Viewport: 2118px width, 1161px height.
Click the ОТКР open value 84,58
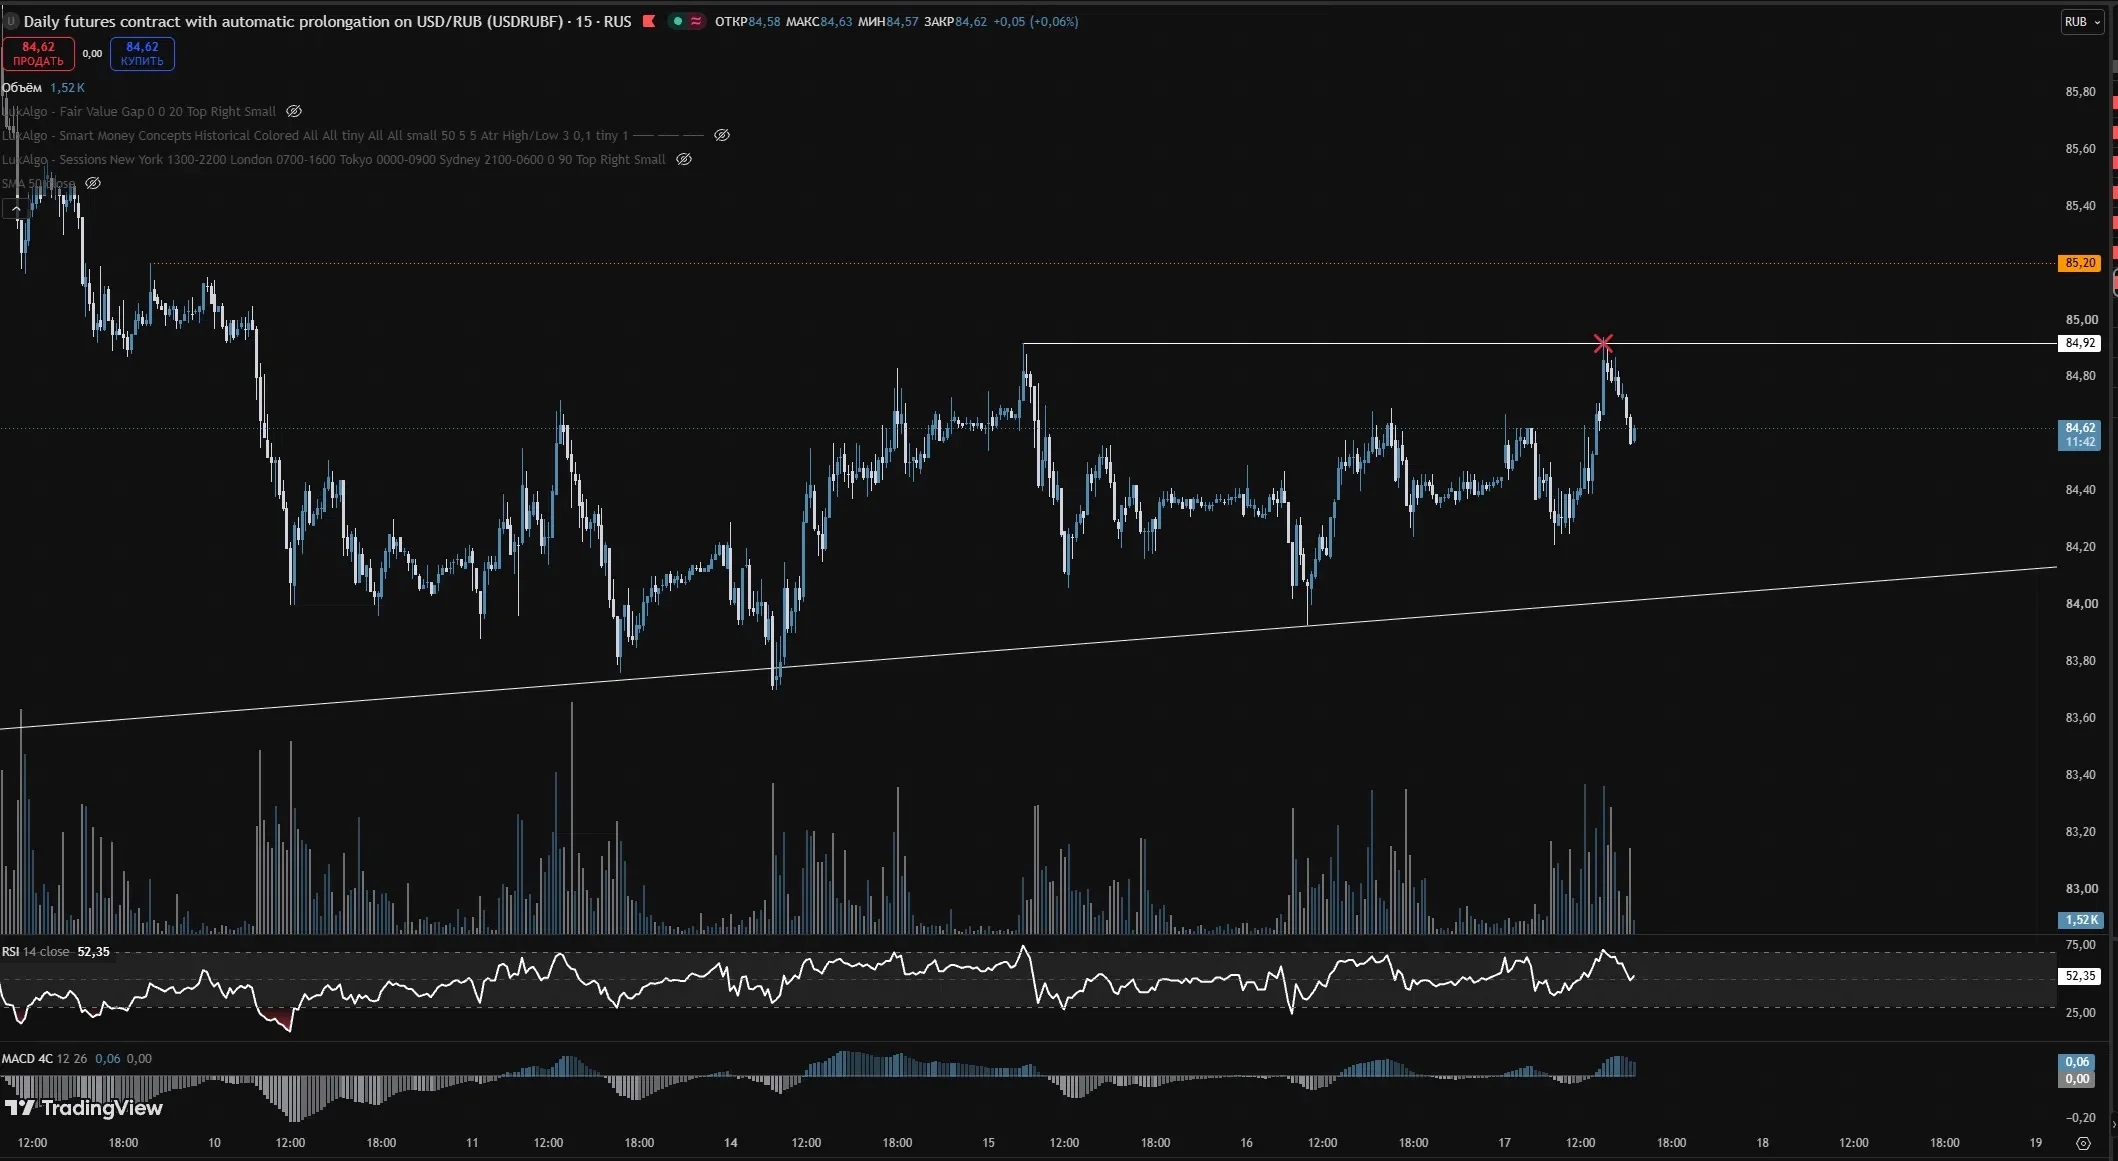click(764, 21)
